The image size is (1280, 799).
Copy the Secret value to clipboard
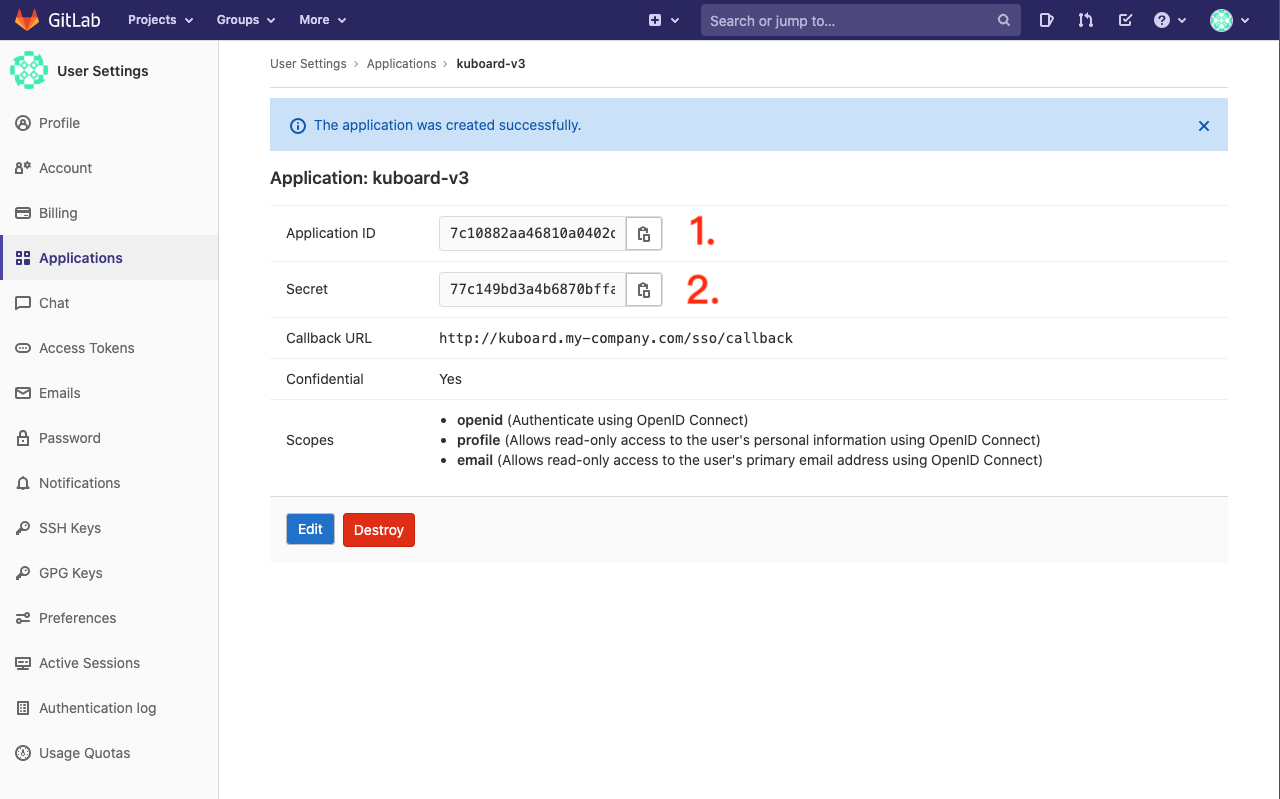click(x=644, y=290)
